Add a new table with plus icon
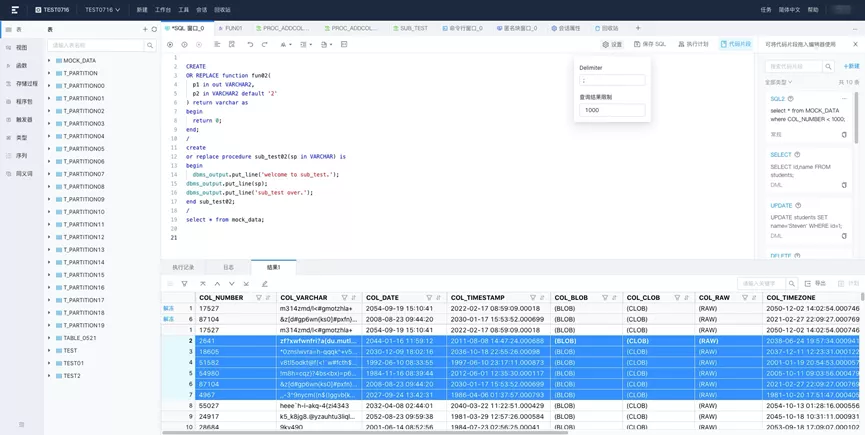The height and width of the screenshot is (435, 865). [x=145, y=29]
